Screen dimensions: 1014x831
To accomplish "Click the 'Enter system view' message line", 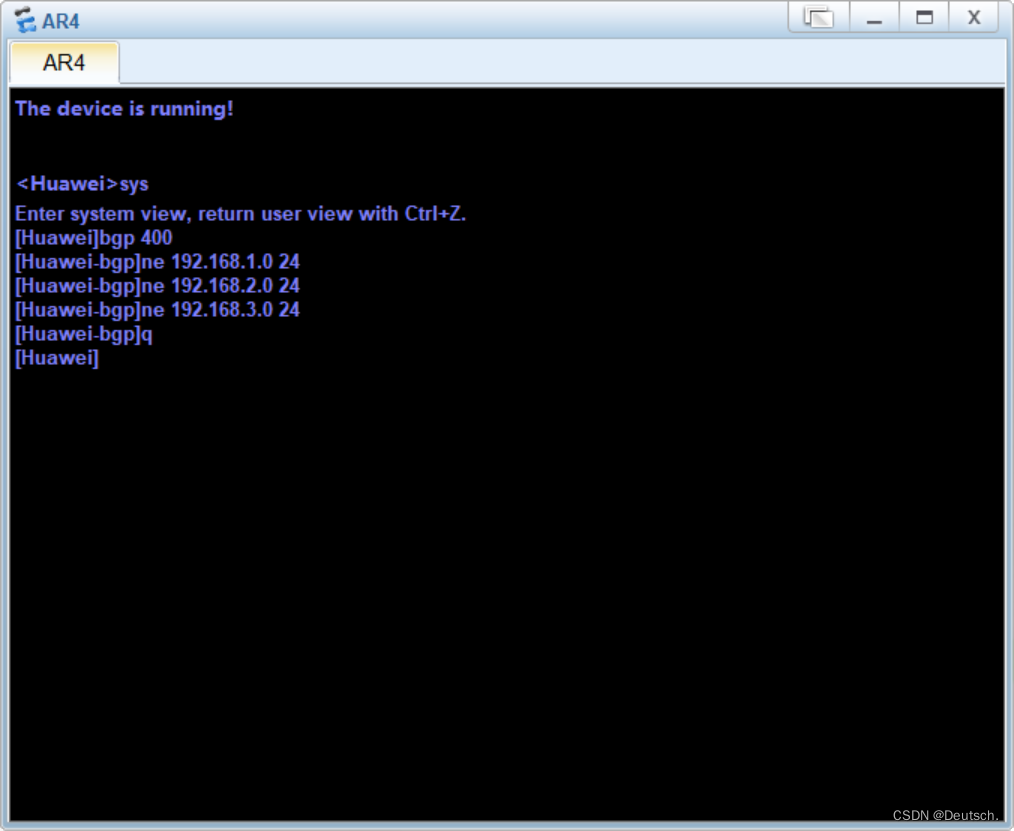I will pyautogui.click(x=241, y=213).
